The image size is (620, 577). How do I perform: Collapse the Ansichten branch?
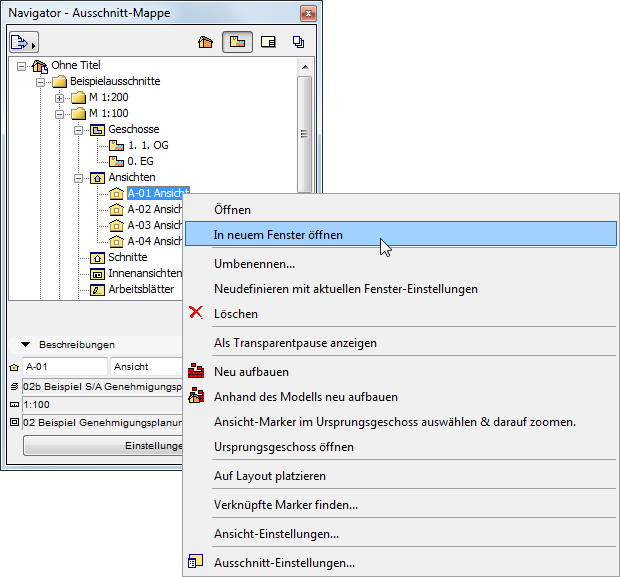pyautogui.click(x=78, y=178)
